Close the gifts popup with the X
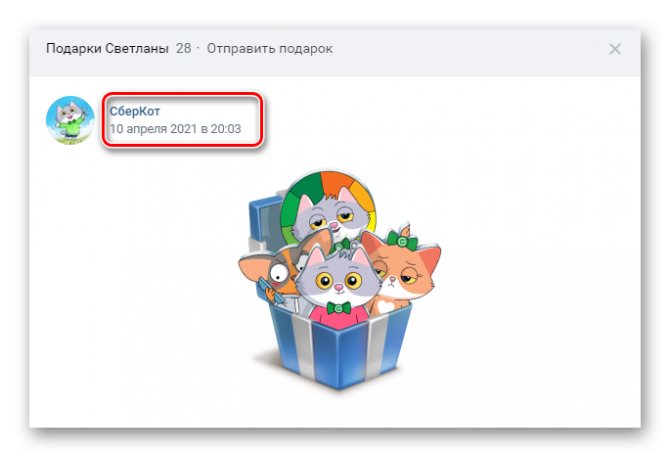 [614, 49]
